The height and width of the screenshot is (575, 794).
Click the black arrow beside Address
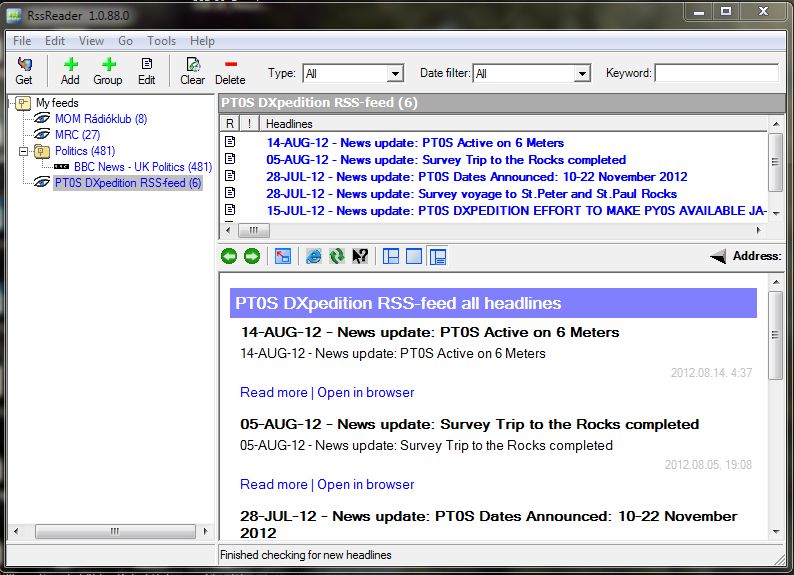[718, 257]
